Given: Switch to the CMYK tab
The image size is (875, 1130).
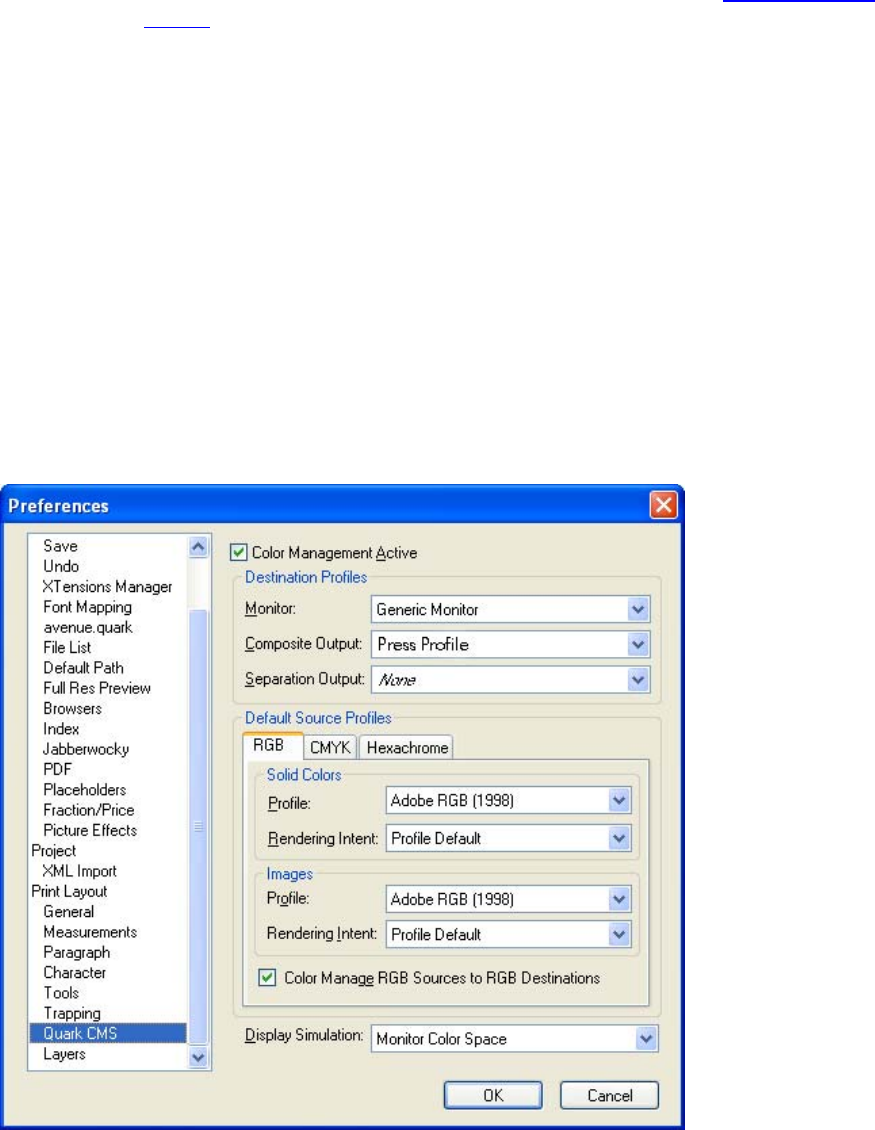Looking at the screenshot, I should tap(330, 747).
